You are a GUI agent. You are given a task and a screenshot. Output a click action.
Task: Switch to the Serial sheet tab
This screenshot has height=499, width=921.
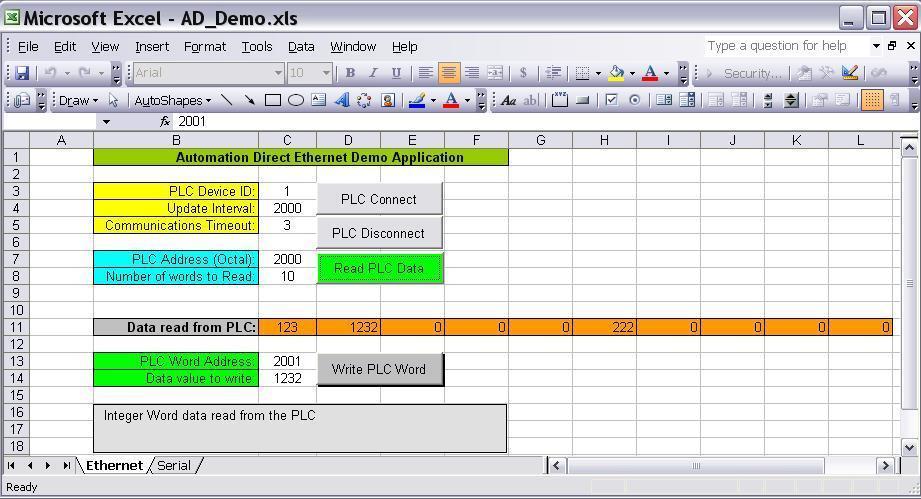coord(174,466)
